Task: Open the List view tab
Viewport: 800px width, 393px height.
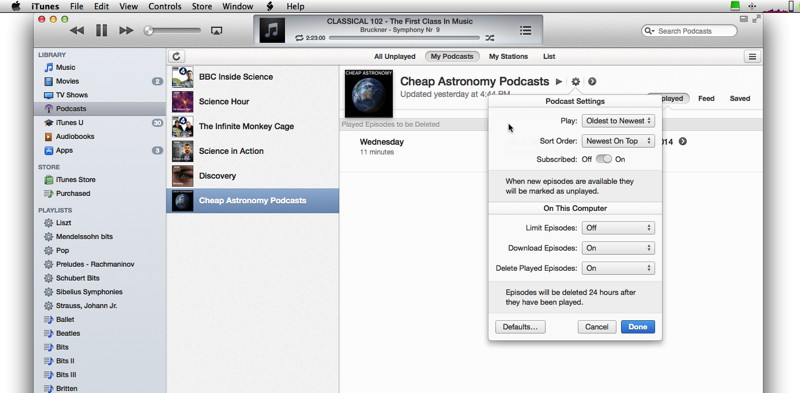Action: pos(549,57)
